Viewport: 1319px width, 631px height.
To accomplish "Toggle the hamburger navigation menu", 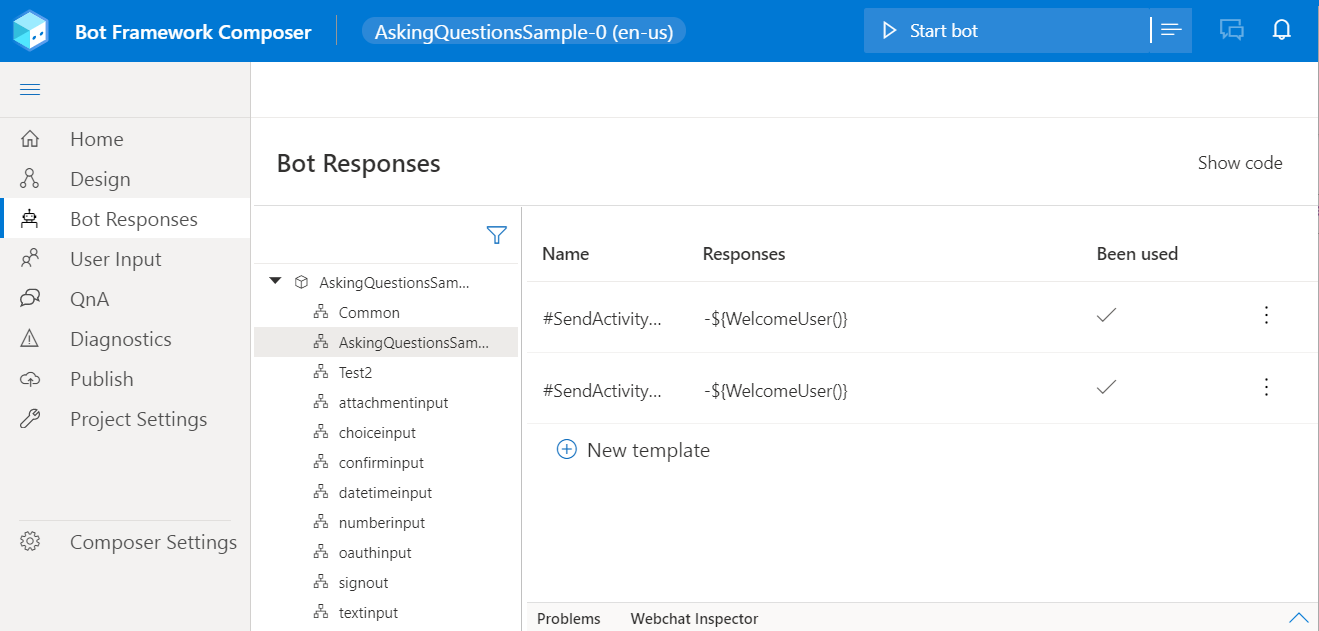I will point(30,90).
